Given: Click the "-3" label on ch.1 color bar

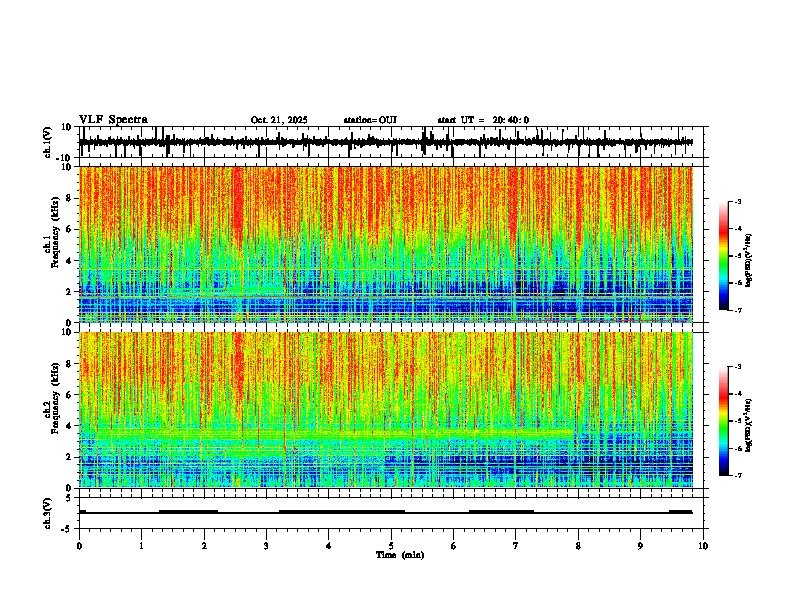Looking at the screenshot, I should 737,201.
